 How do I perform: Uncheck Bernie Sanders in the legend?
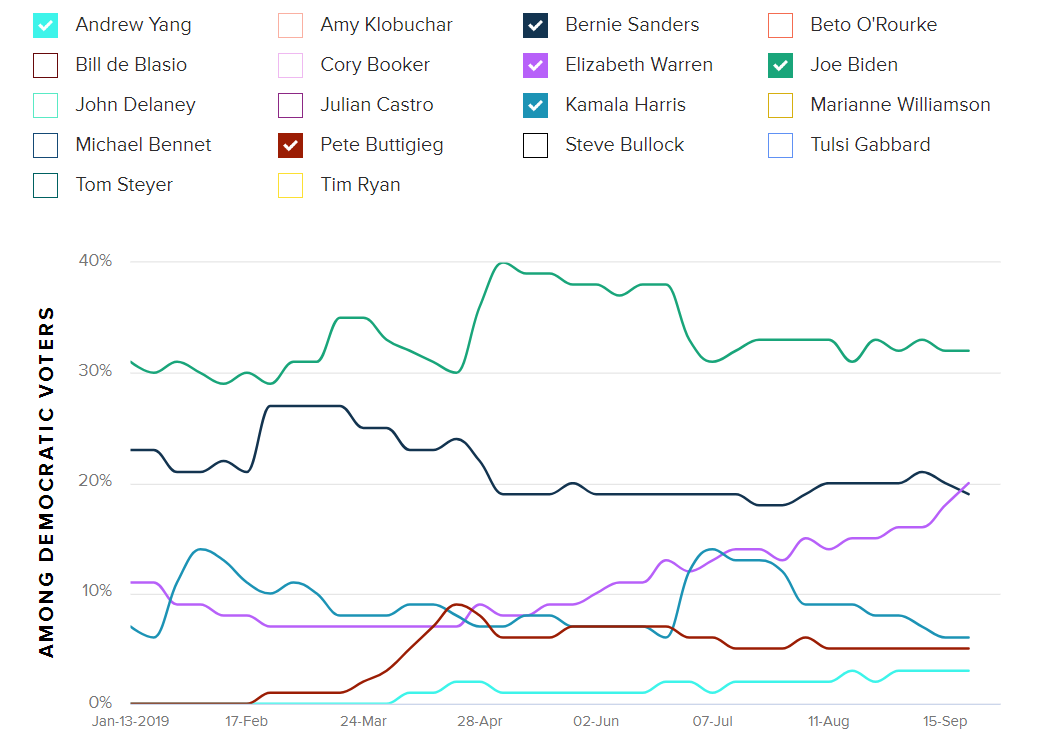[x=535, y=25]
